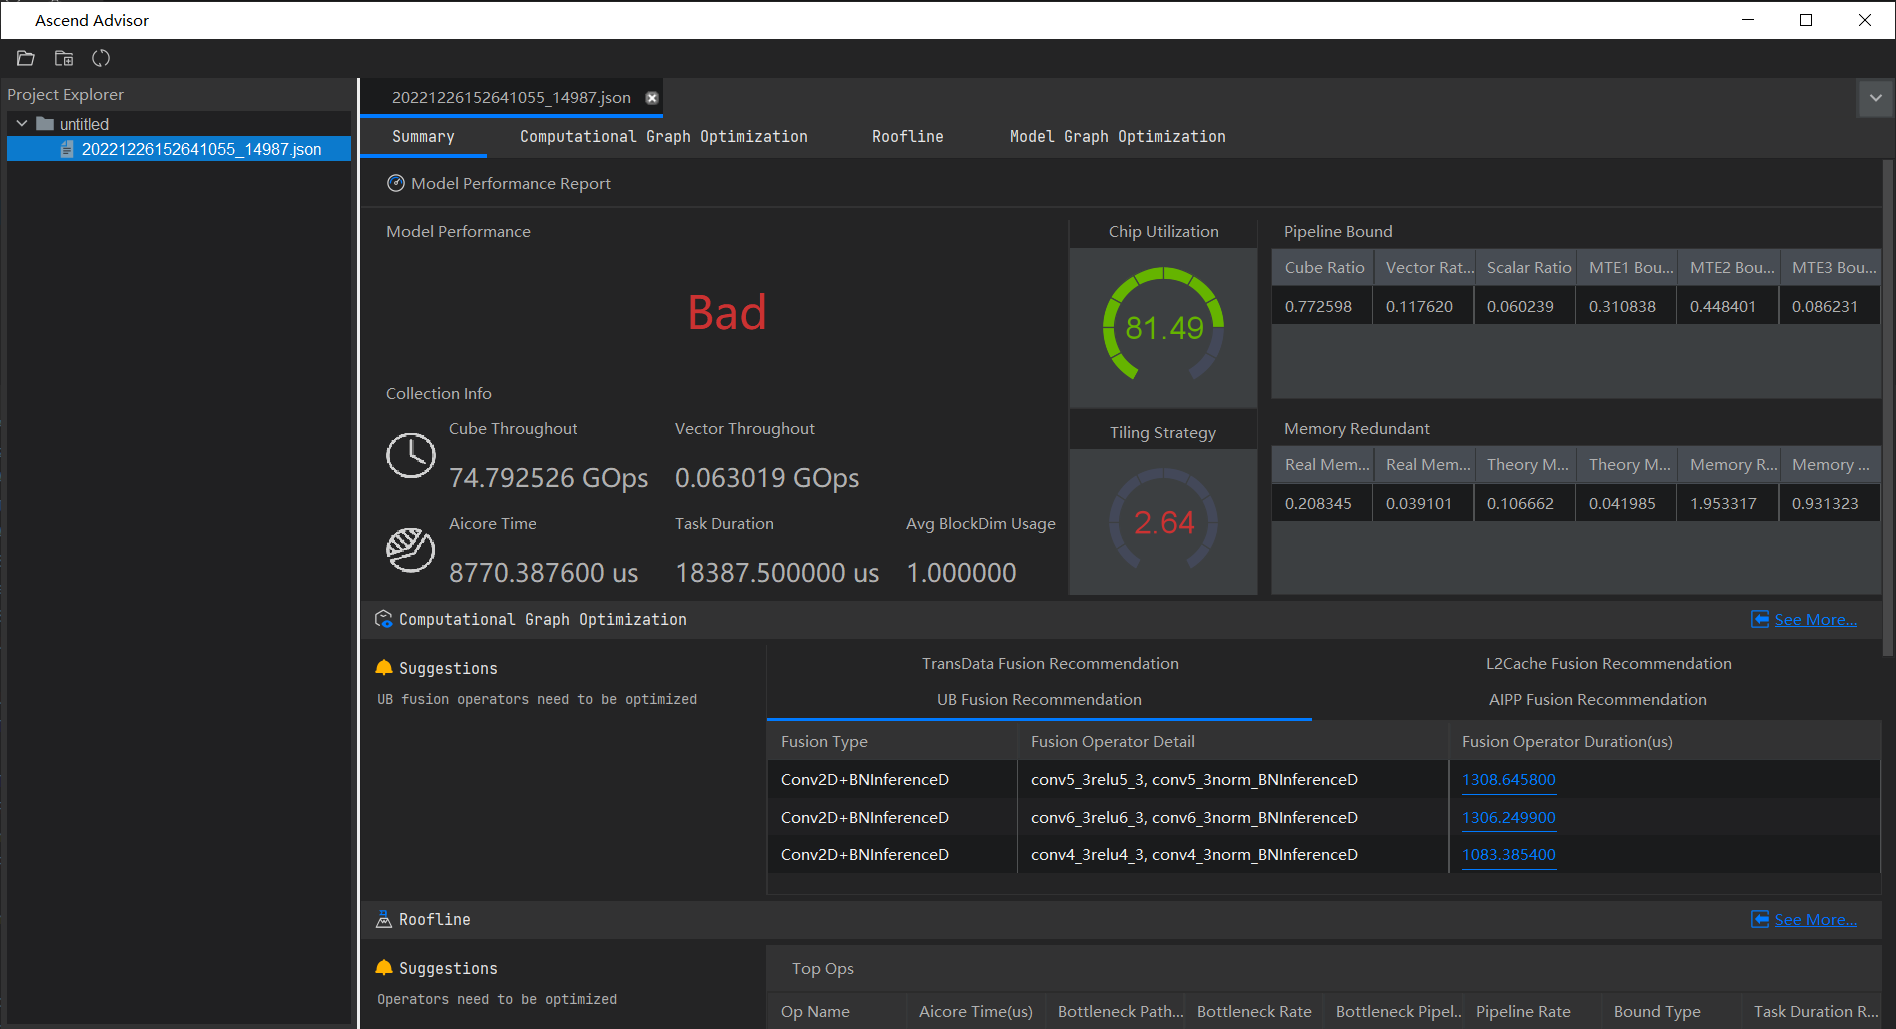Click the Cube Throughout value 74.792526 GOps

pos(548,478)
